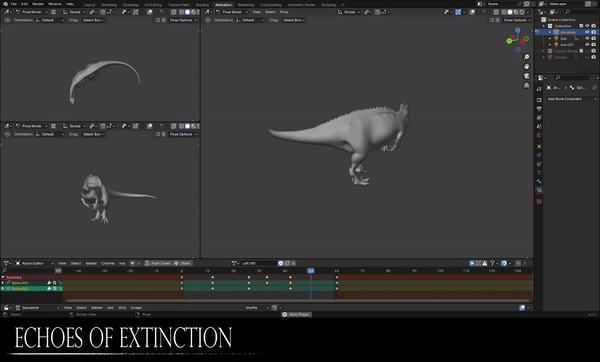This screenshot has width=600, height=362.
Task: Toggle visibility eye of Sun.001
Action: pos(587,45)
